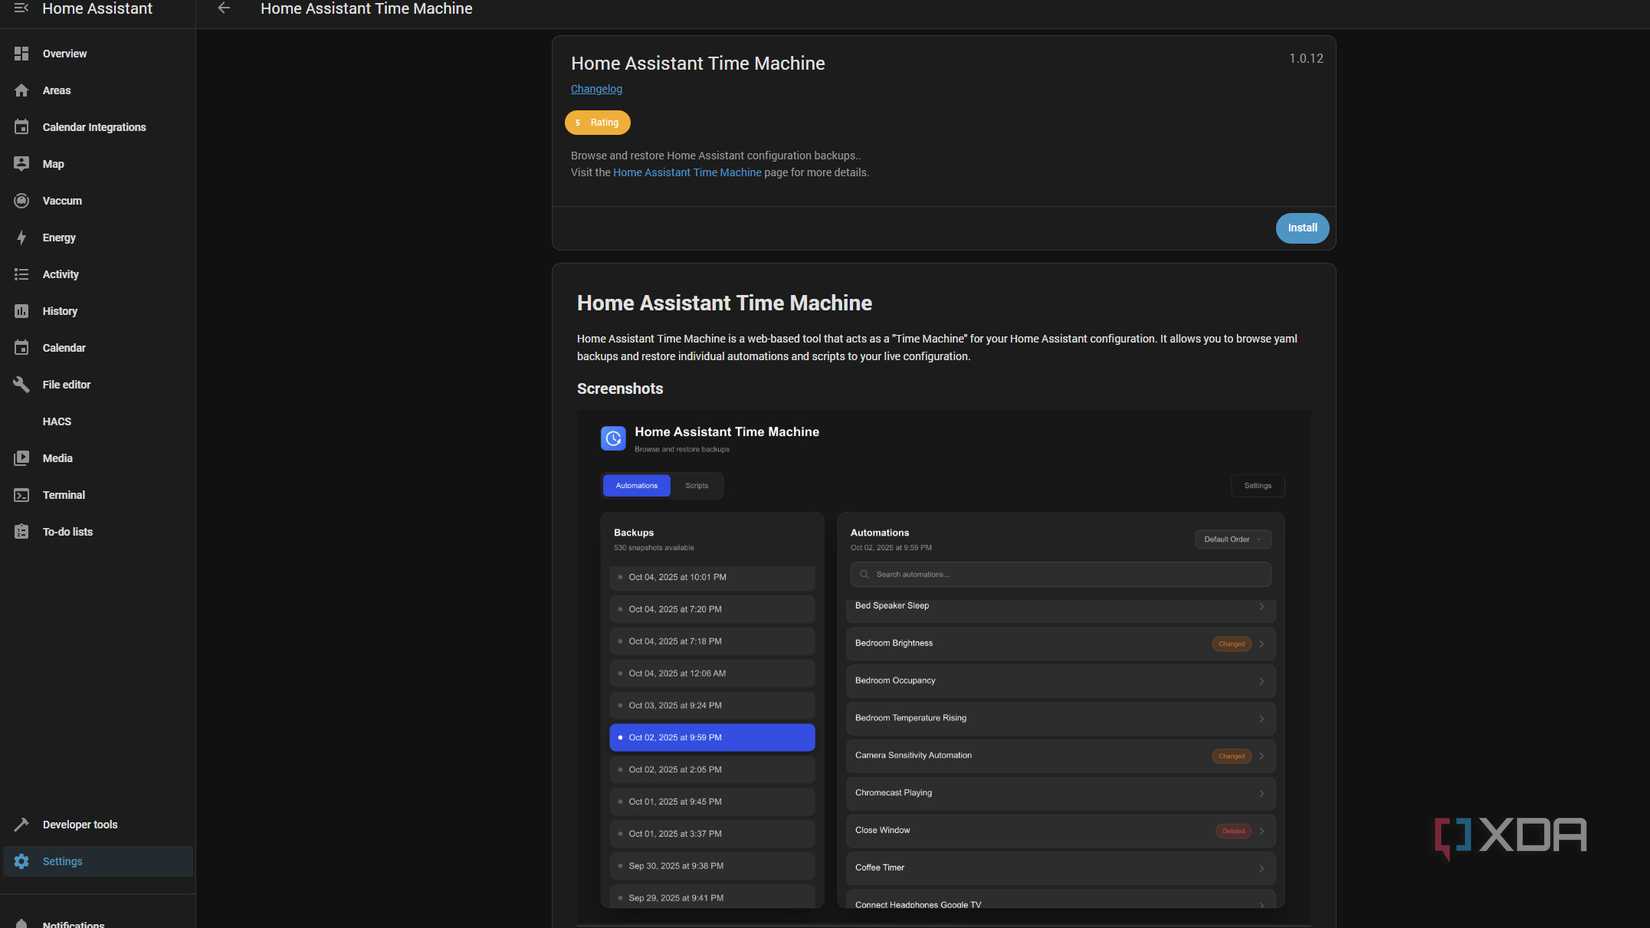
Task: Open the Overview dashboard
Action: coord(64,53)
